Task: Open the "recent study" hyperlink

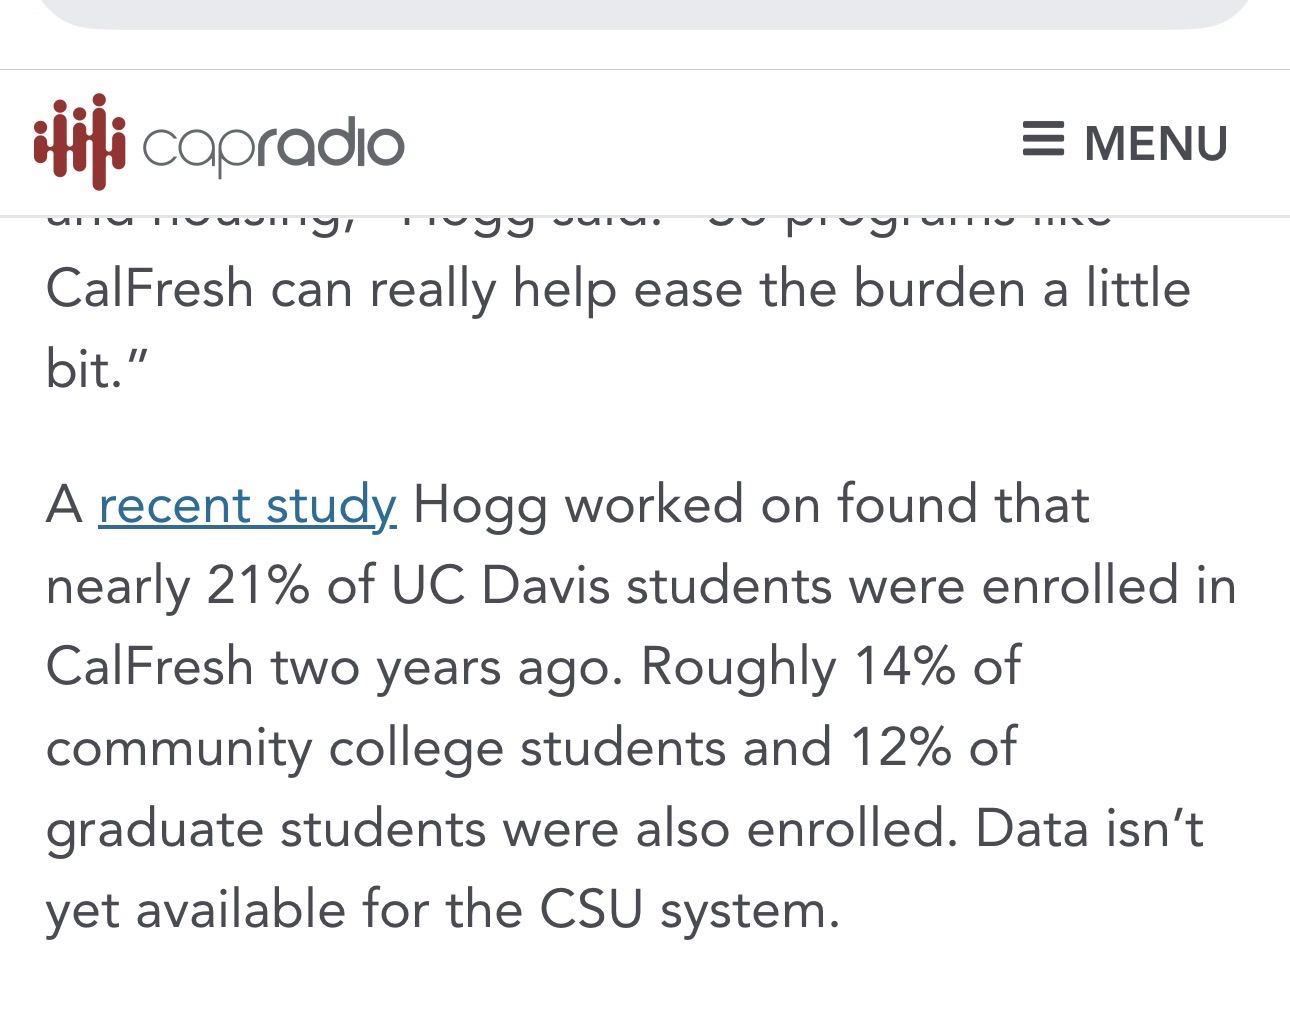Action: click(x=247, y=504)
